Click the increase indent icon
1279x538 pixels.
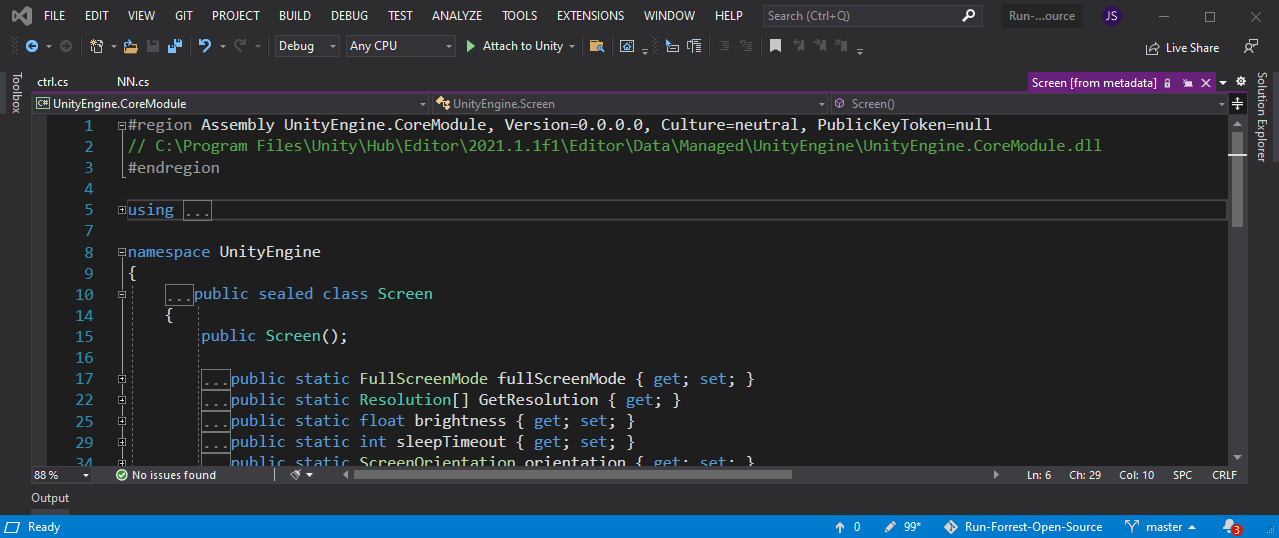(x=746, y=46)
